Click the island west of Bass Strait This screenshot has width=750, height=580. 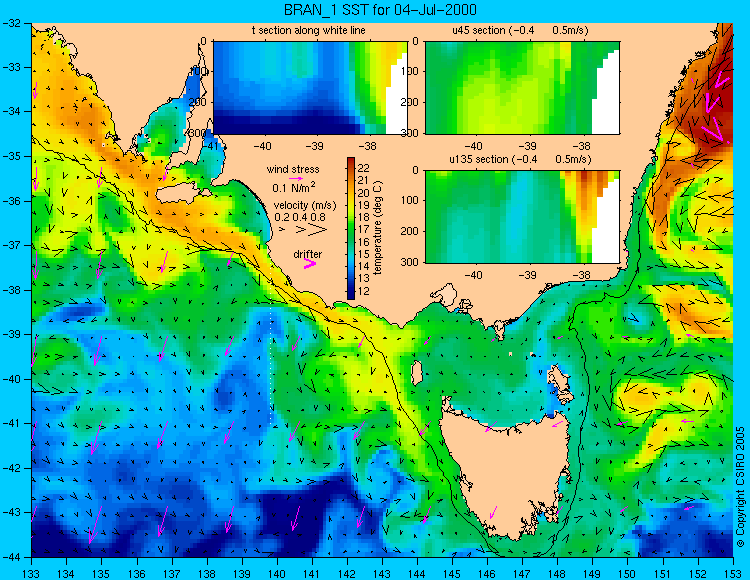coord(417,373)
